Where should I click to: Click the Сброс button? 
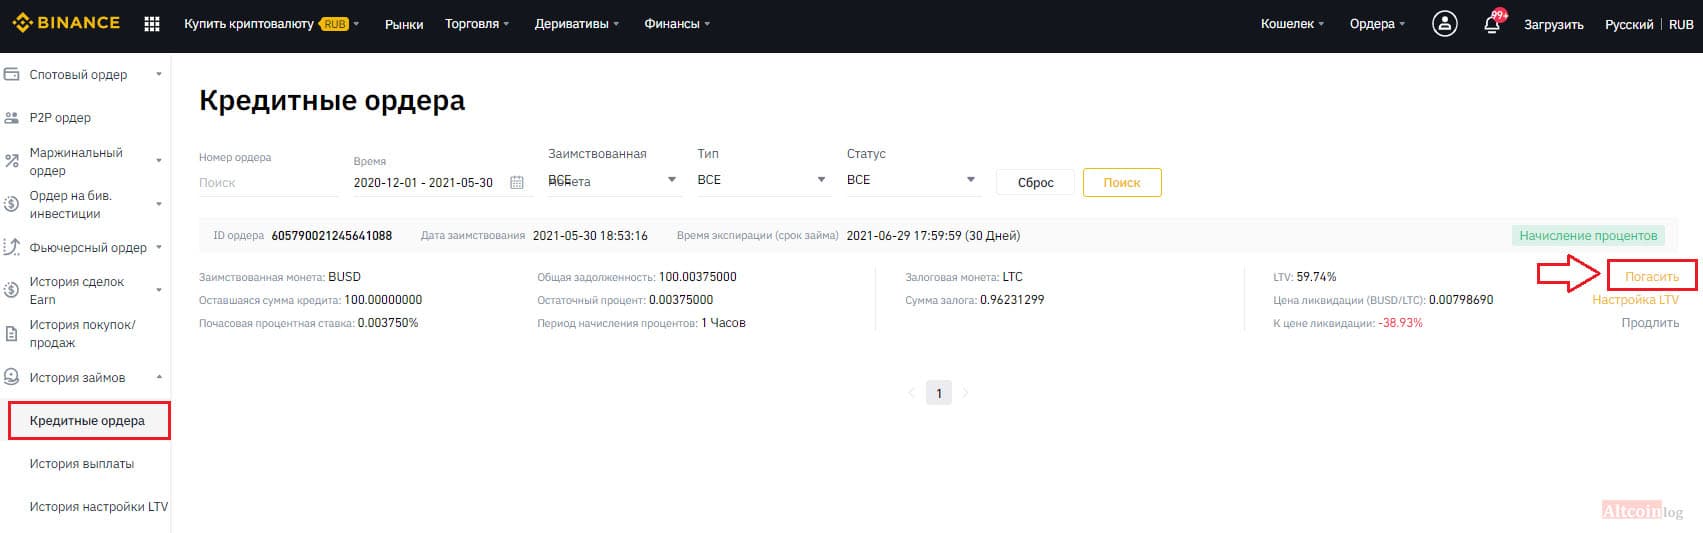pos(1035,182)
